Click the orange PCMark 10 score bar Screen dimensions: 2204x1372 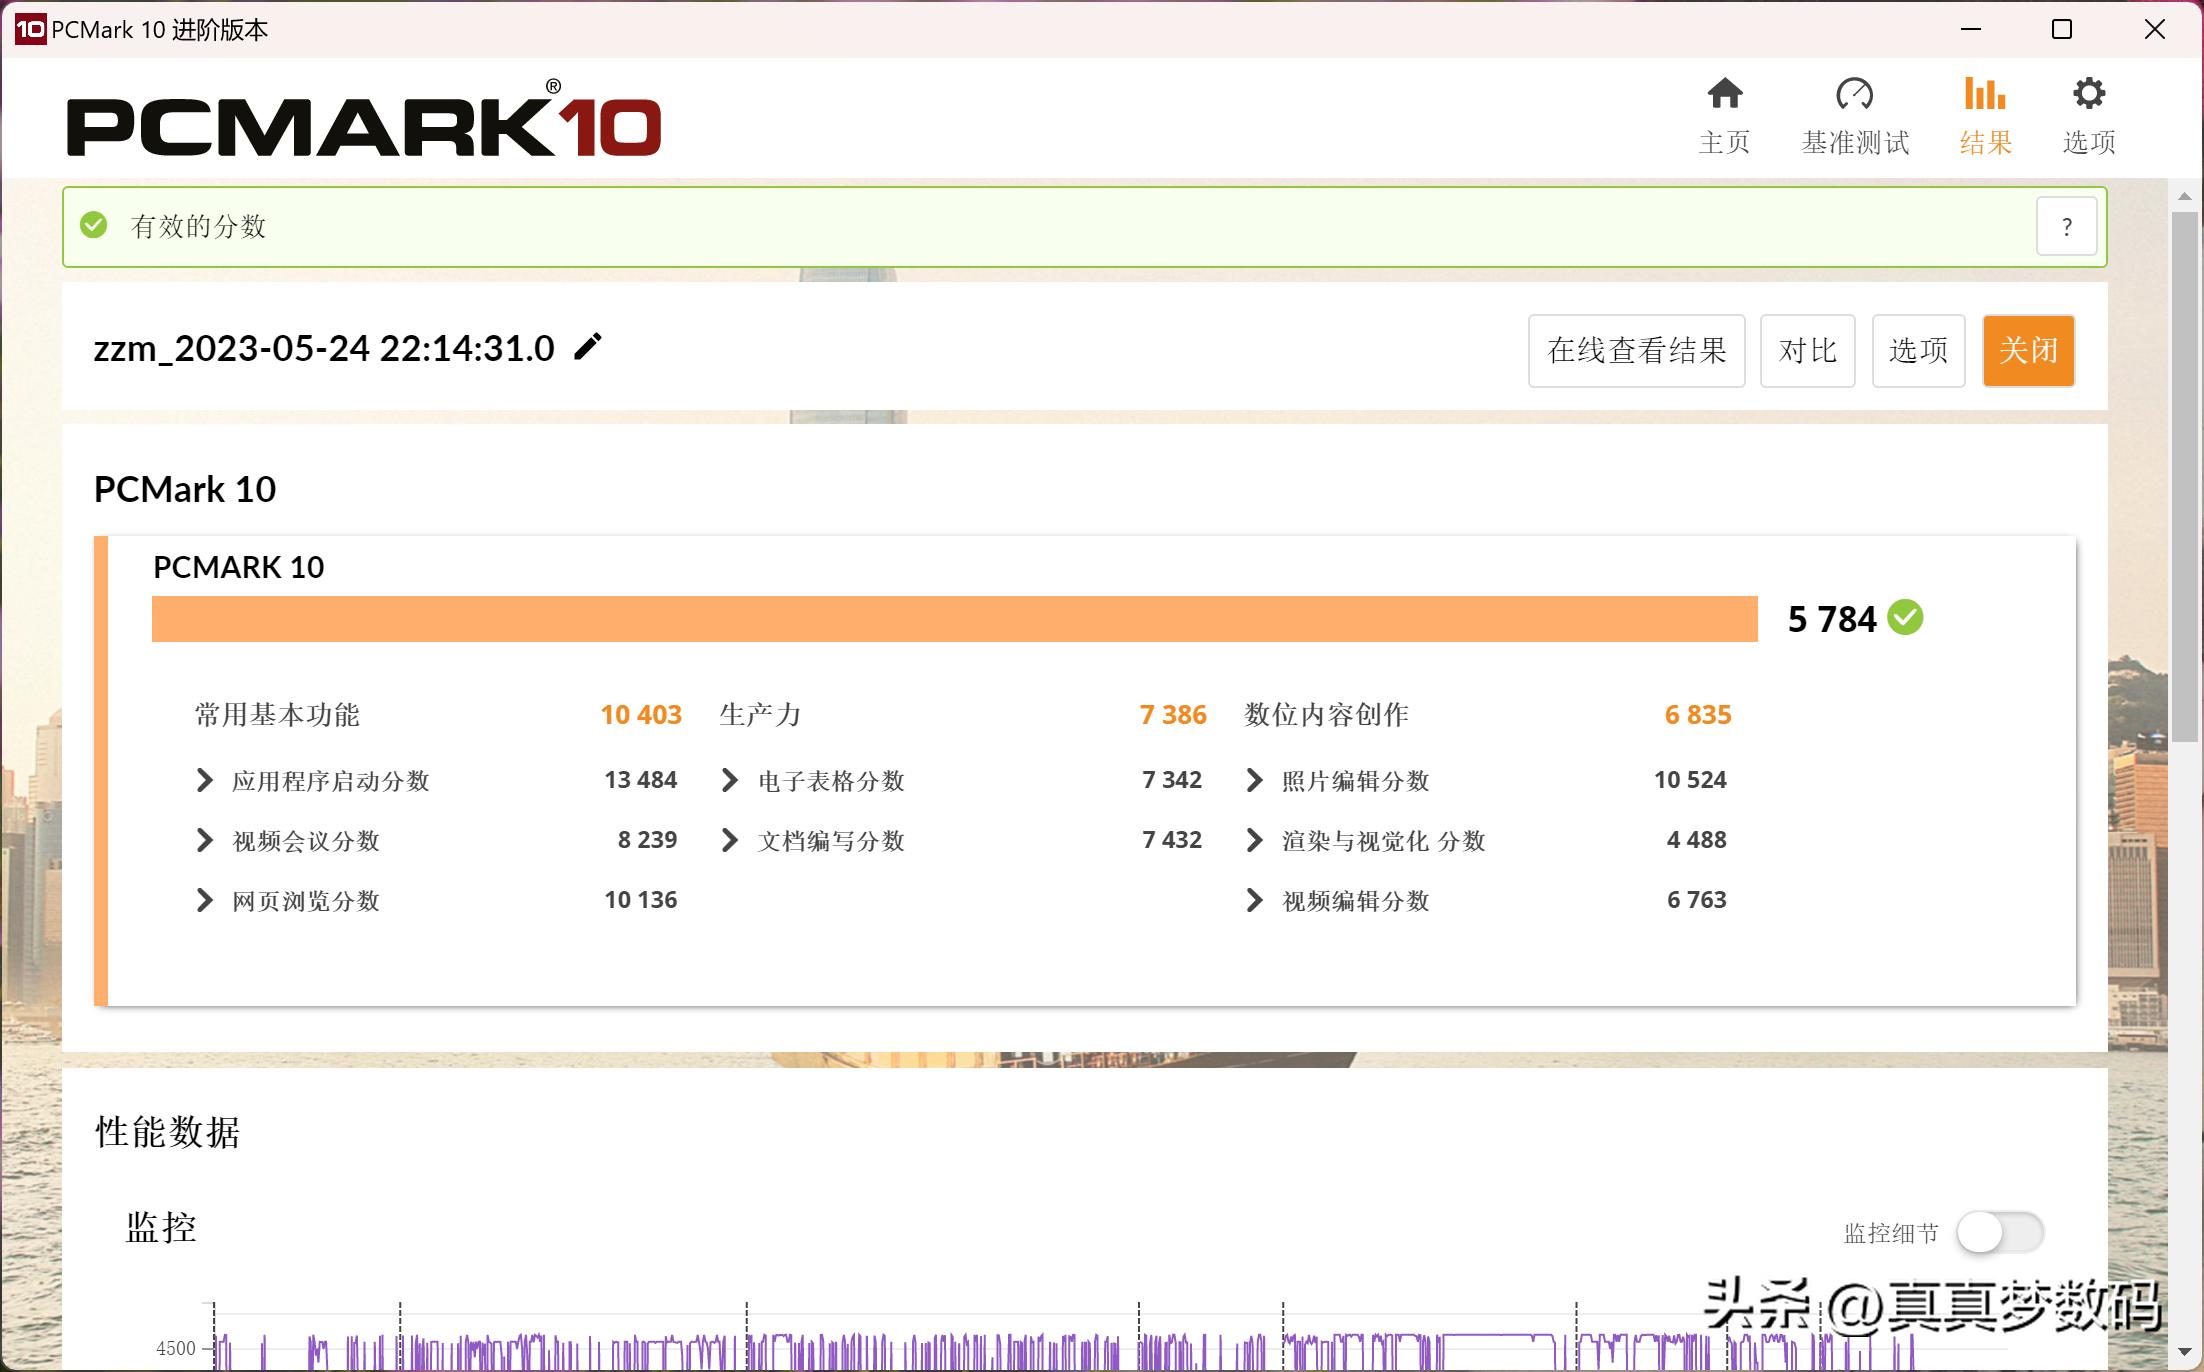(x=954, y=619)
